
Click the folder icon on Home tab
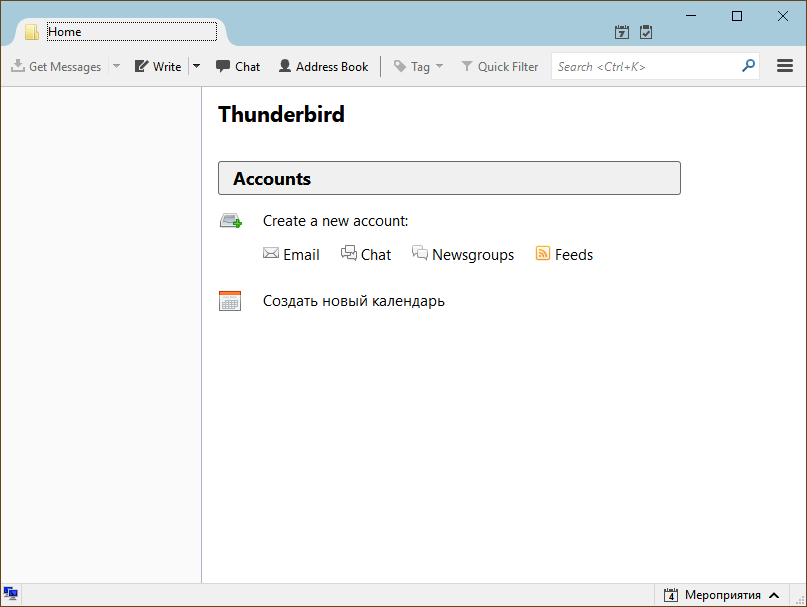coord(32,32)
